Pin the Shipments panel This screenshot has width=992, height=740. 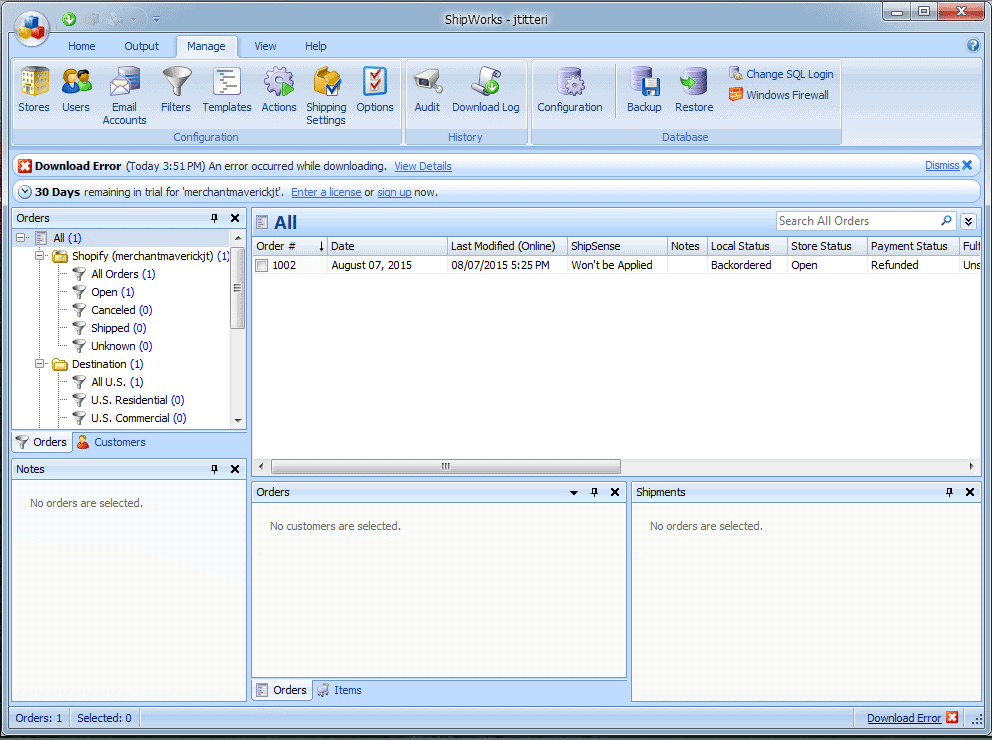[x=949, y=492]
